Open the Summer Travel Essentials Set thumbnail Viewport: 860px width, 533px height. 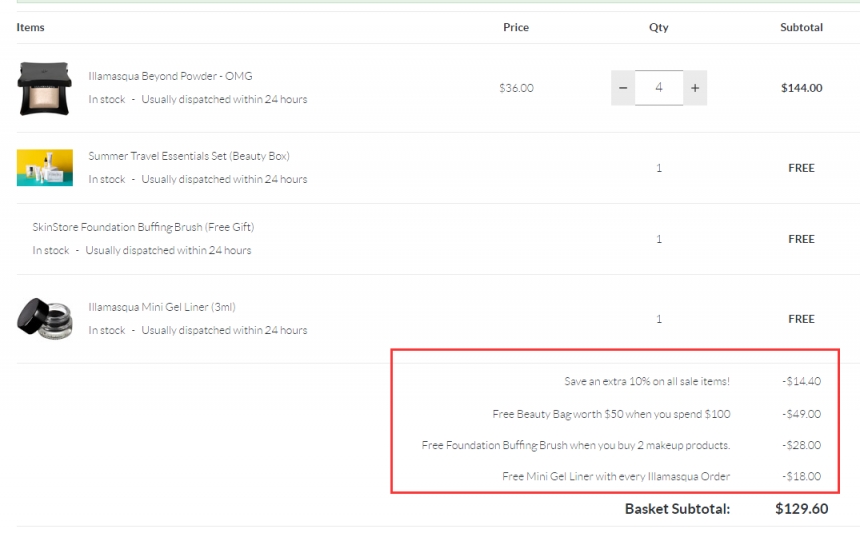coord(45,168)
